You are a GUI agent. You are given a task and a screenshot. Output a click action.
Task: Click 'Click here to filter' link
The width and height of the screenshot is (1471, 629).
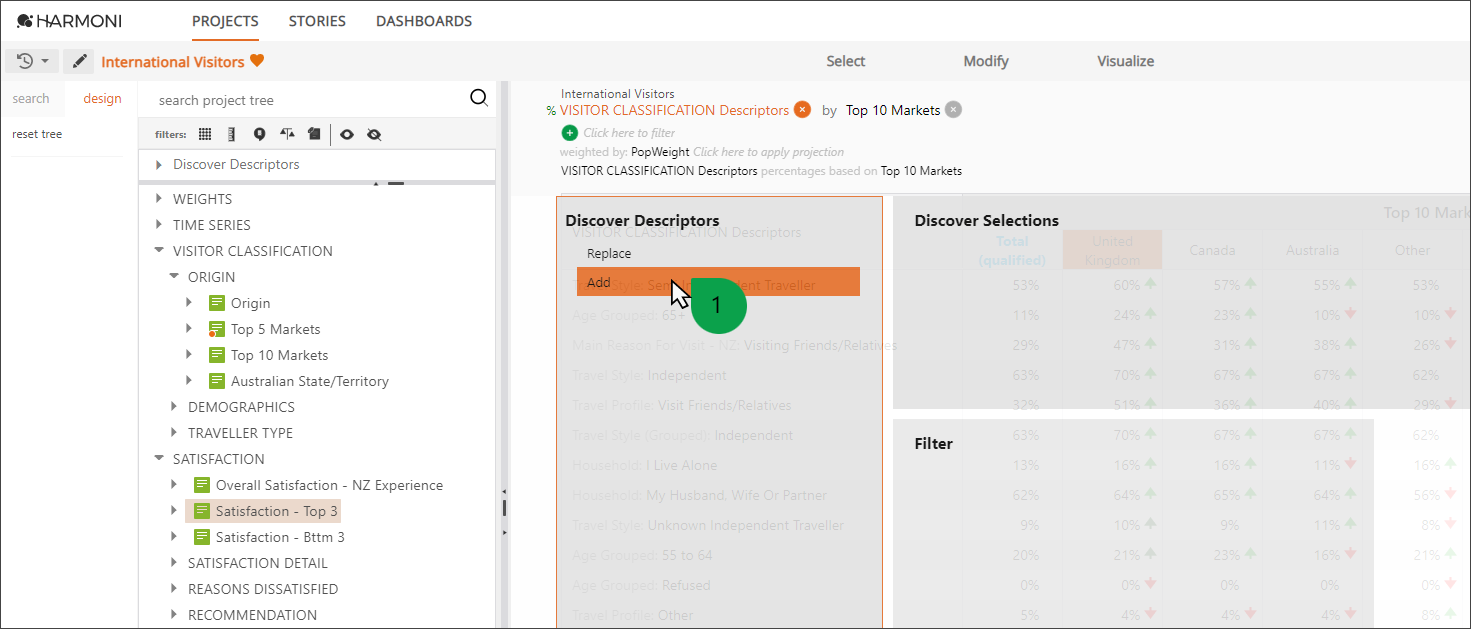[x=629, y=132]
